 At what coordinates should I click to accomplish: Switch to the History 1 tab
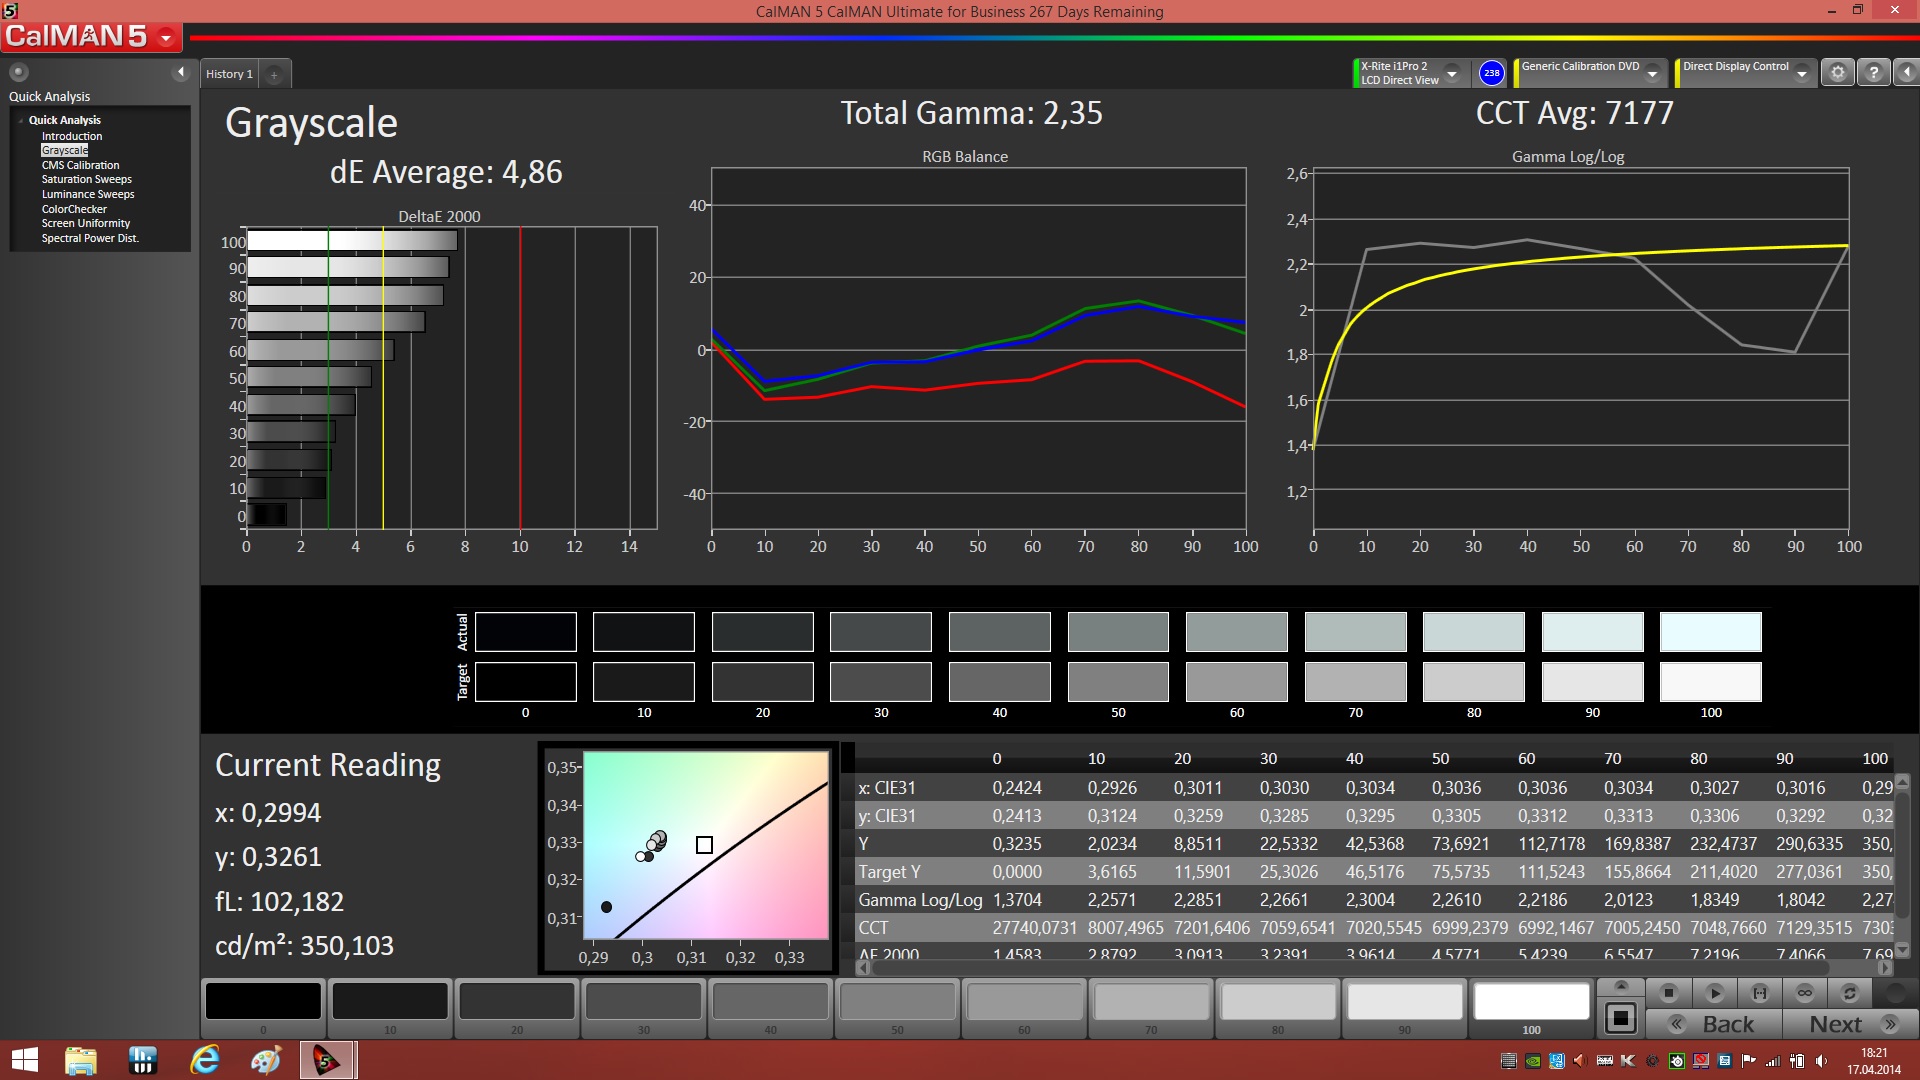click(229, 74)
